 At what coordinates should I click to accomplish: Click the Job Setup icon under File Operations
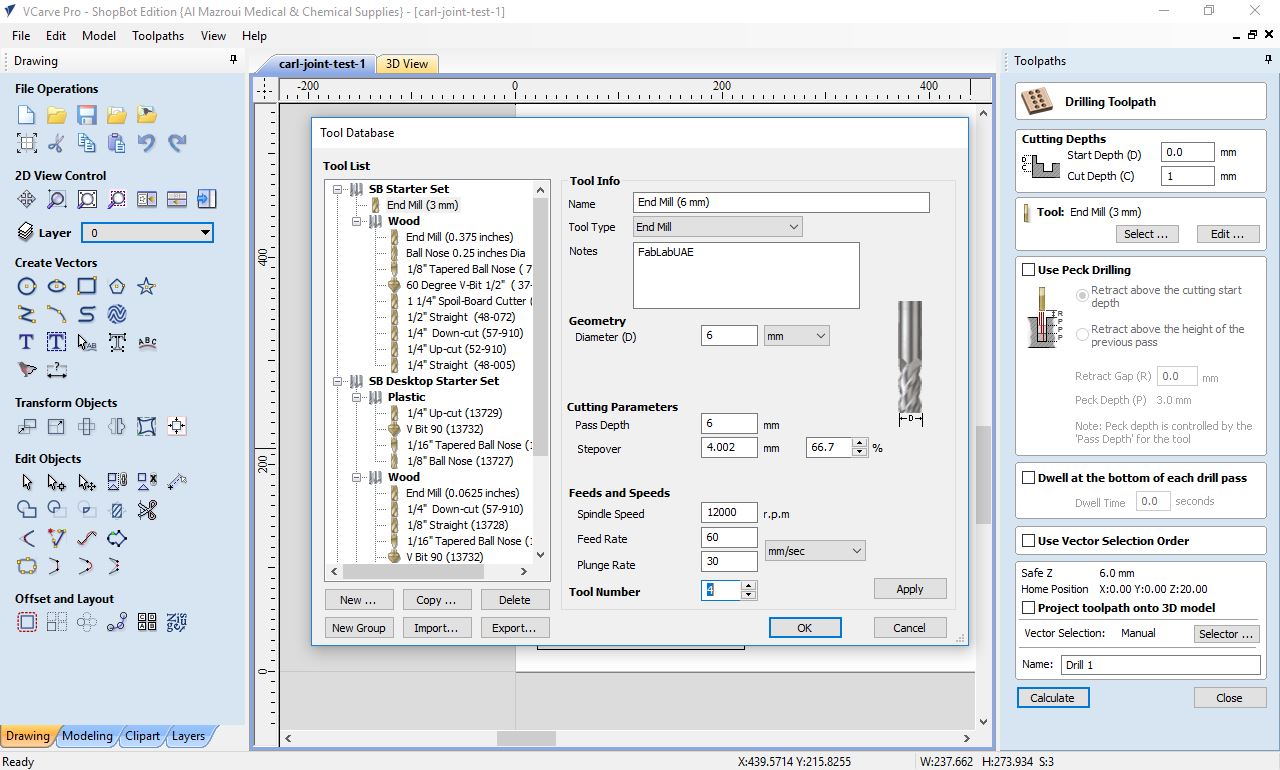pyautogui.click(x=27, y=143)
